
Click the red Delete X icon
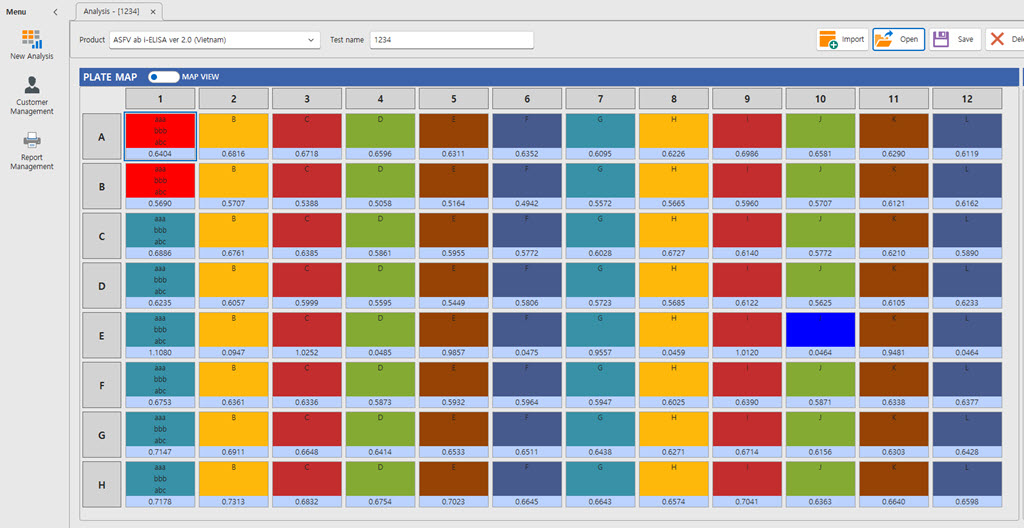pyautogui.click(x=998, y=40)
